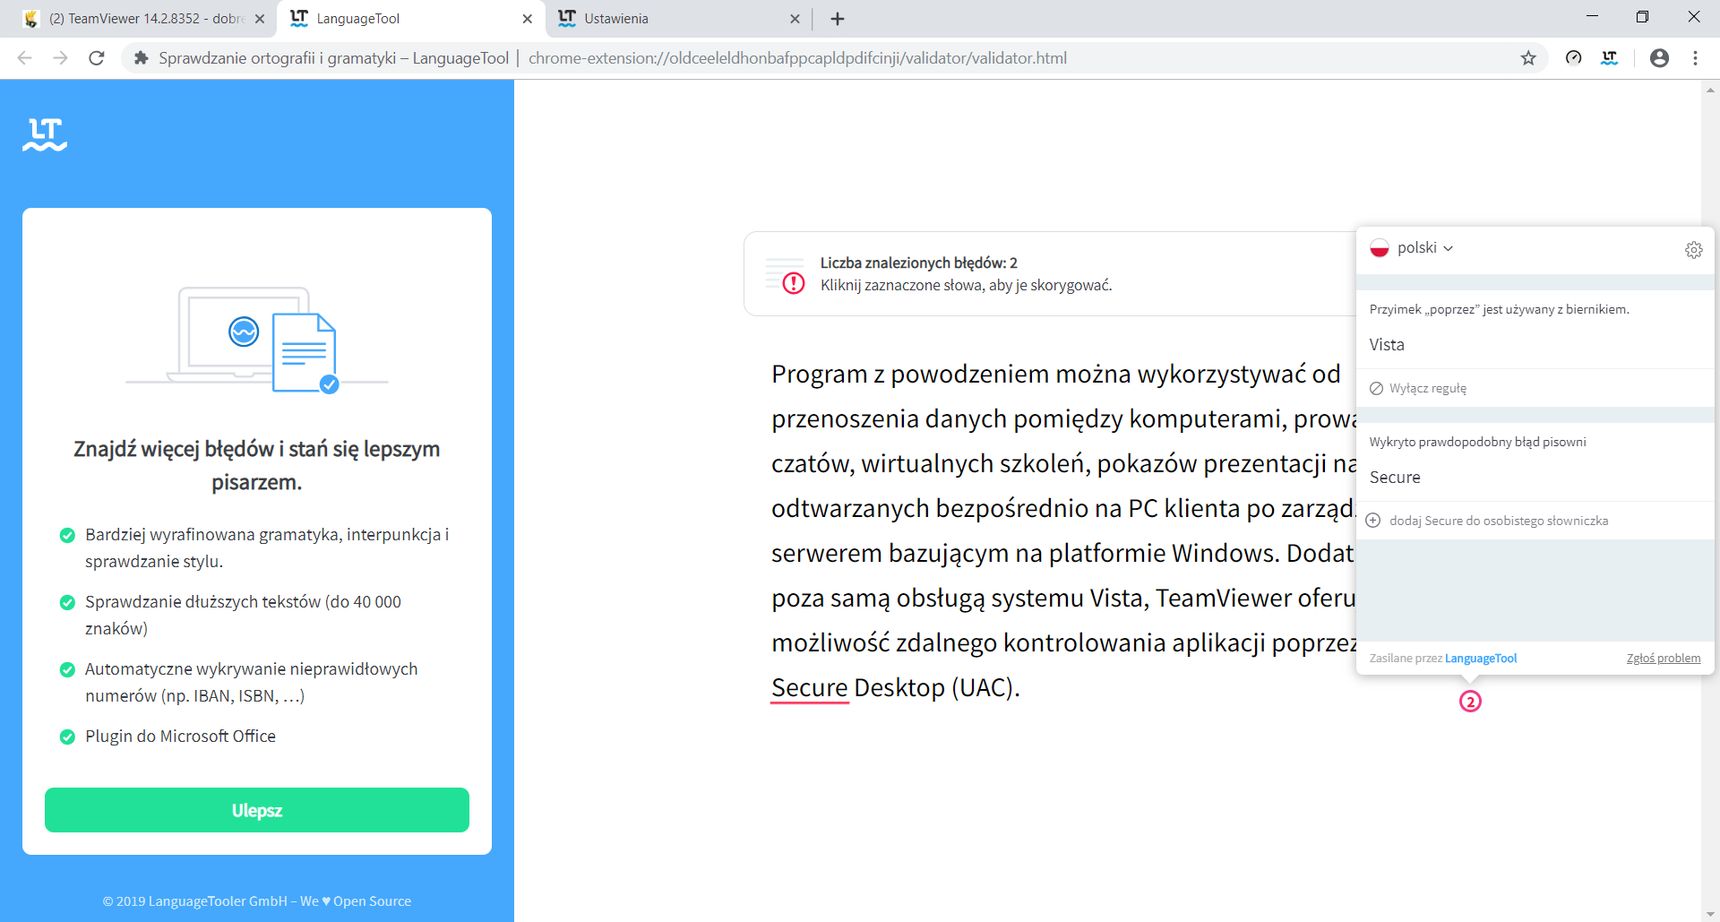Click the laptop and document illustration
1720x922 pixels.
coord(257,340)
